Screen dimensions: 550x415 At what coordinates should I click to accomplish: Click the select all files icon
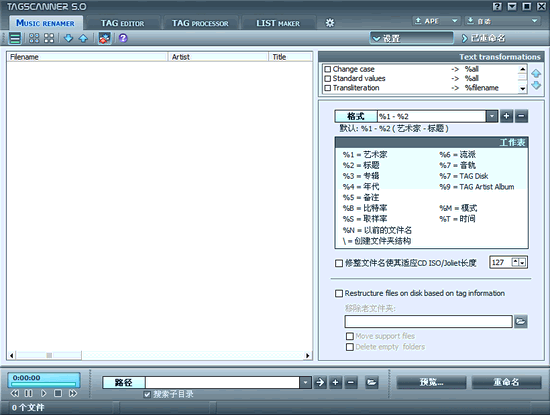point(34,38)
